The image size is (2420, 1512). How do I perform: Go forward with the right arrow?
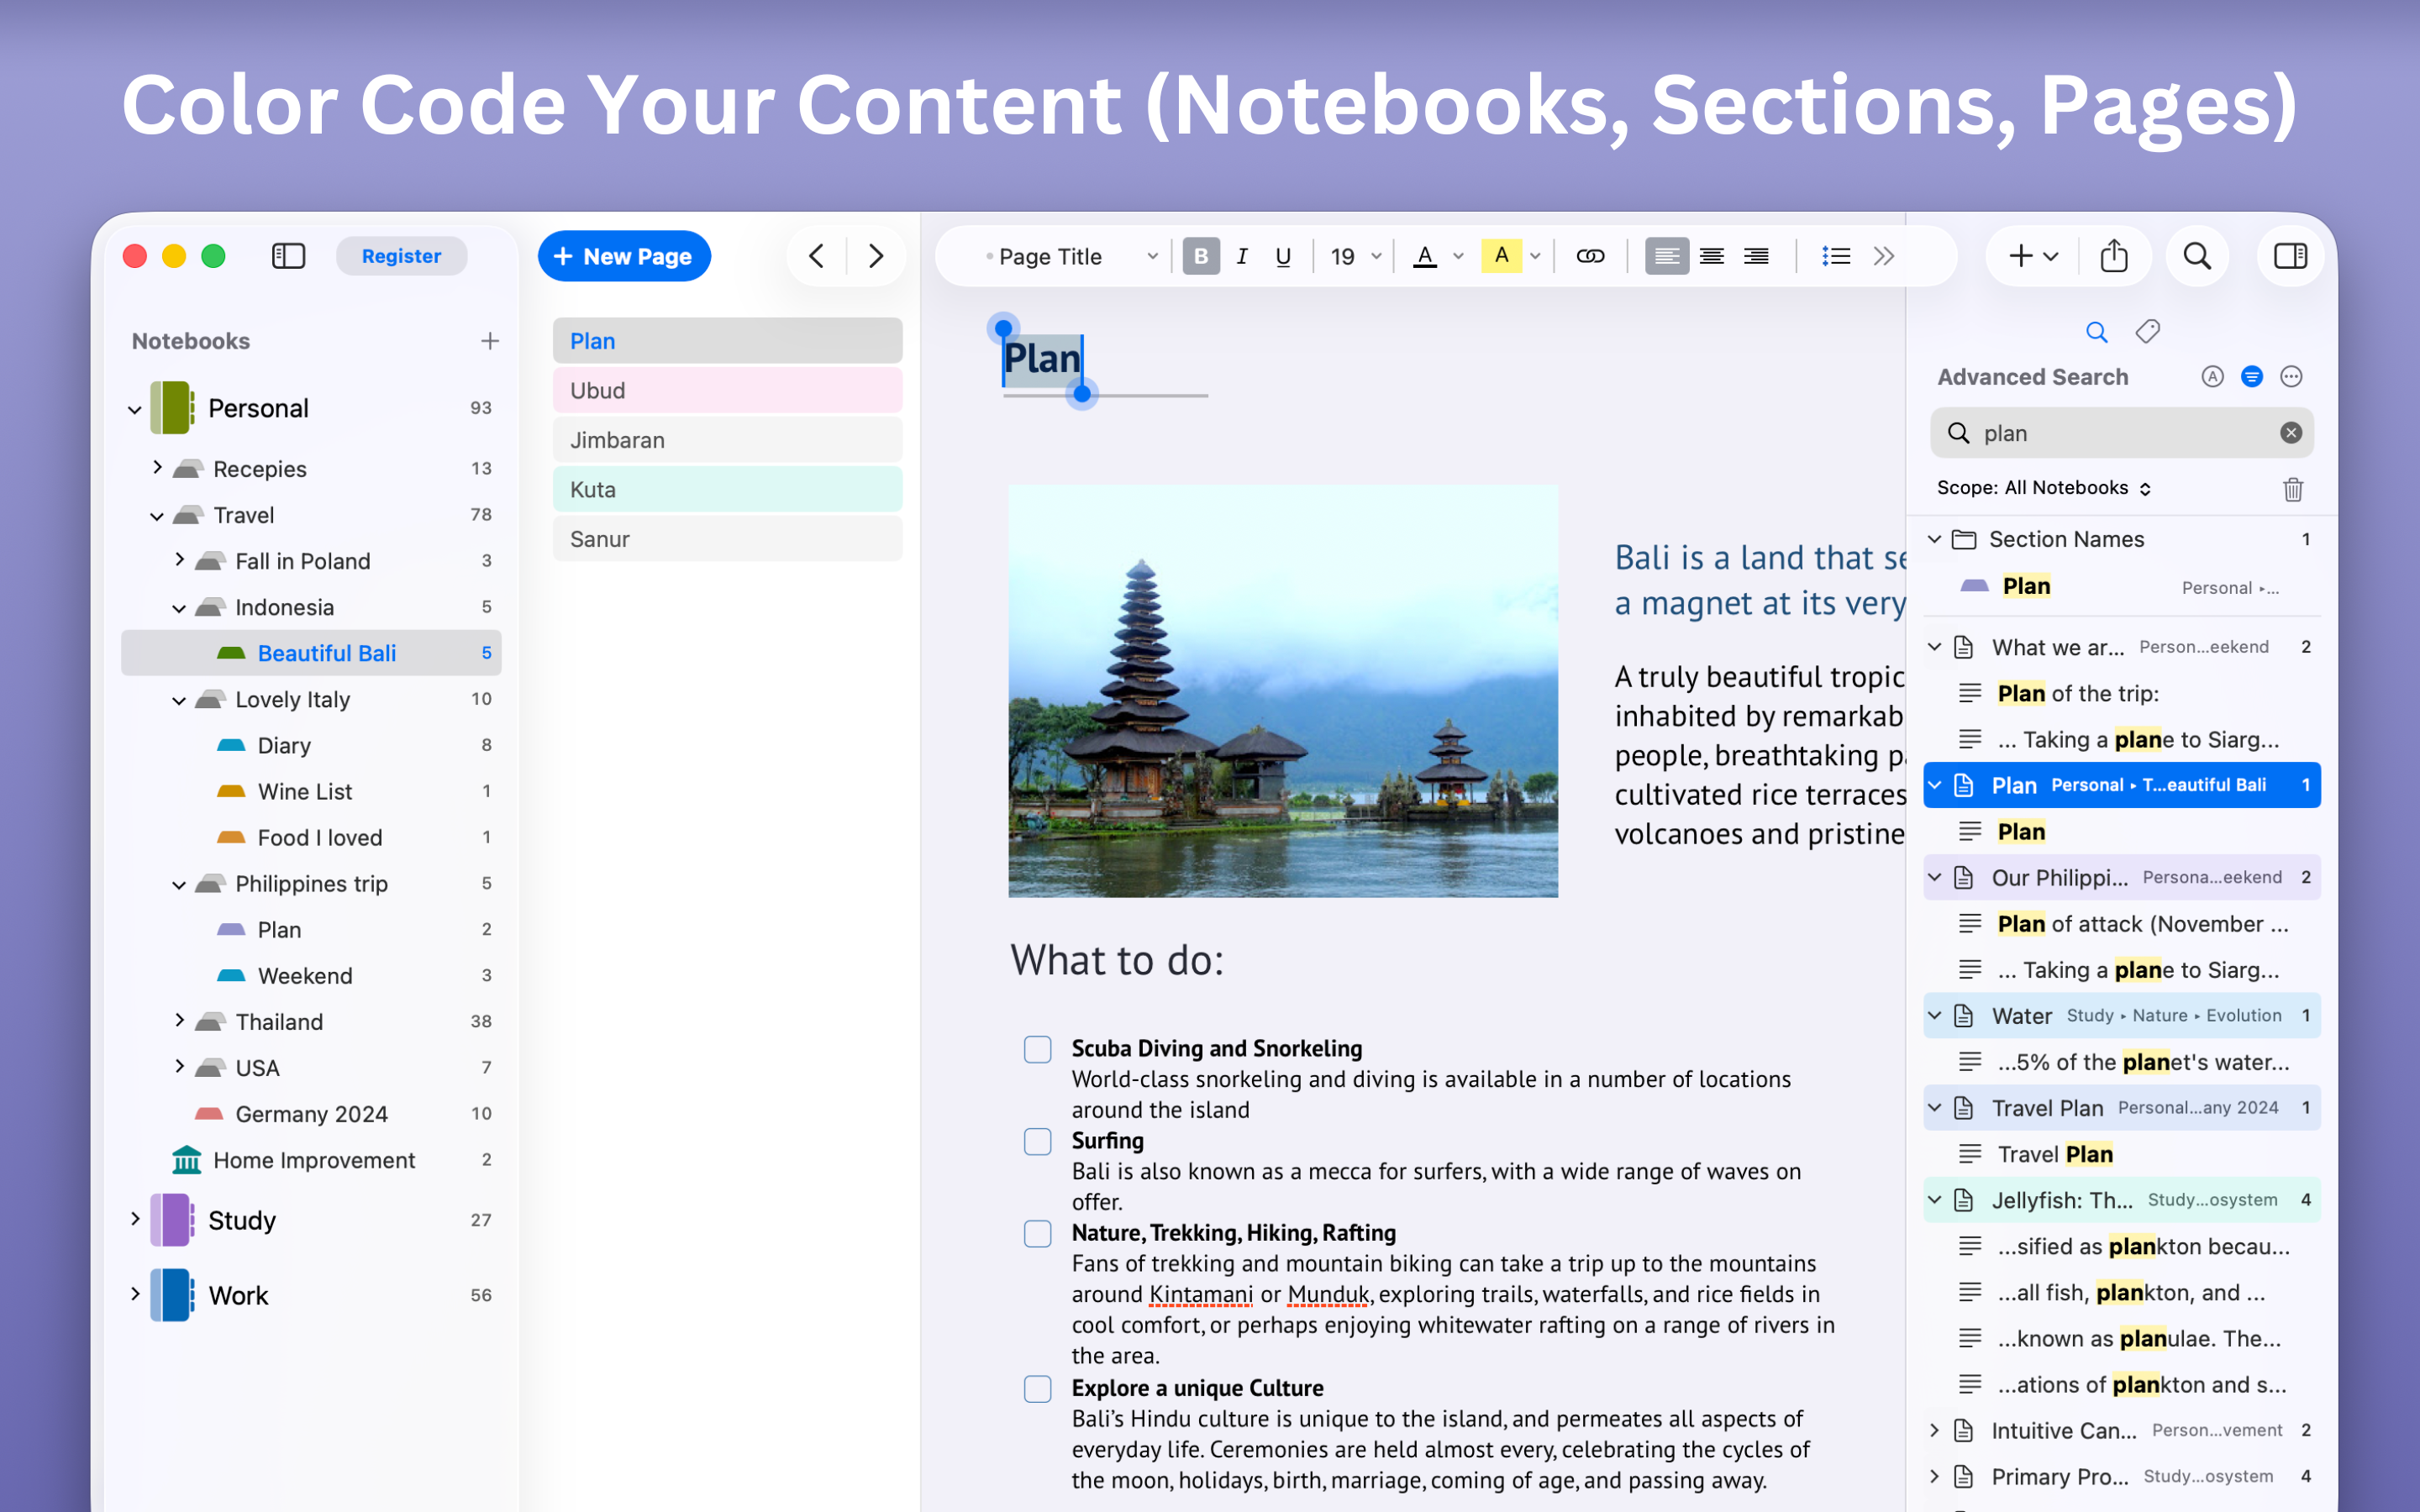[x=876, y=256]
